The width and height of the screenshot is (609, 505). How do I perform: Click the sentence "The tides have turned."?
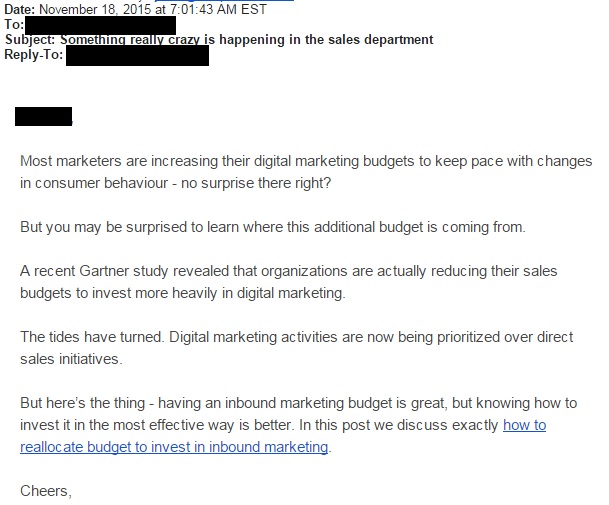click(92, 337)
